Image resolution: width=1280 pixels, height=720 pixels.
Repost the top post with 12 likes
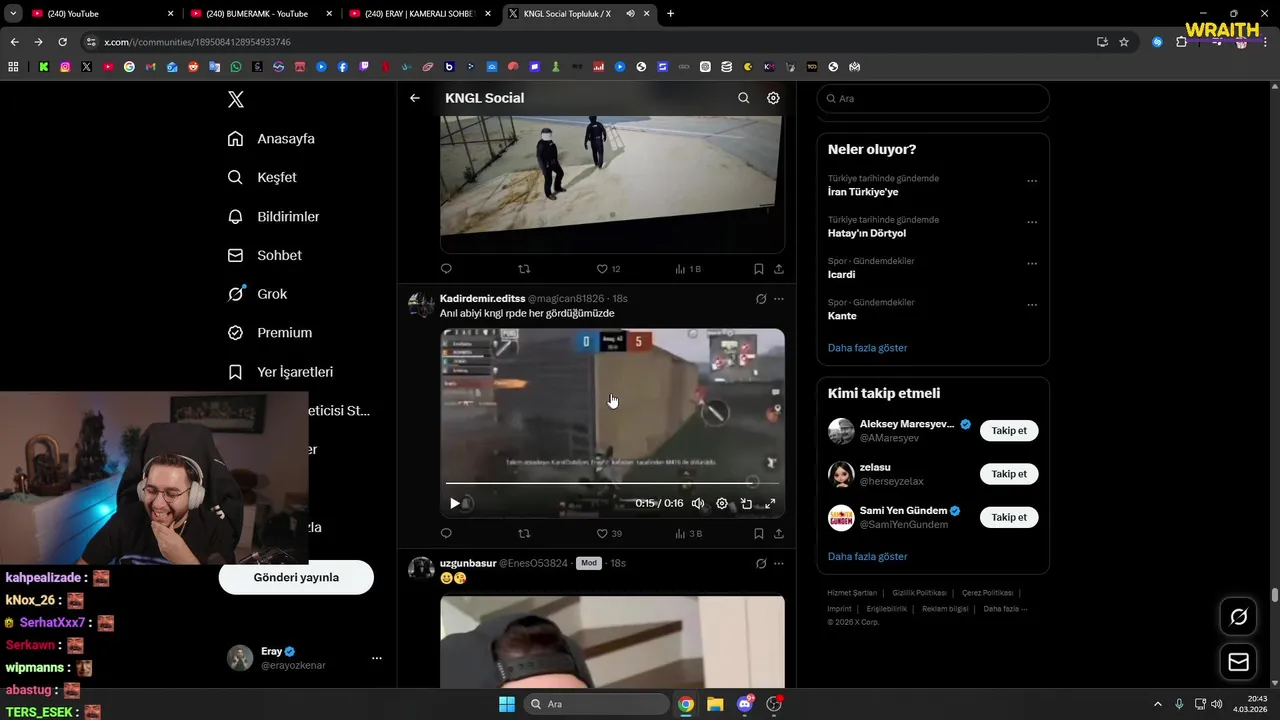[x=524, y=269]
